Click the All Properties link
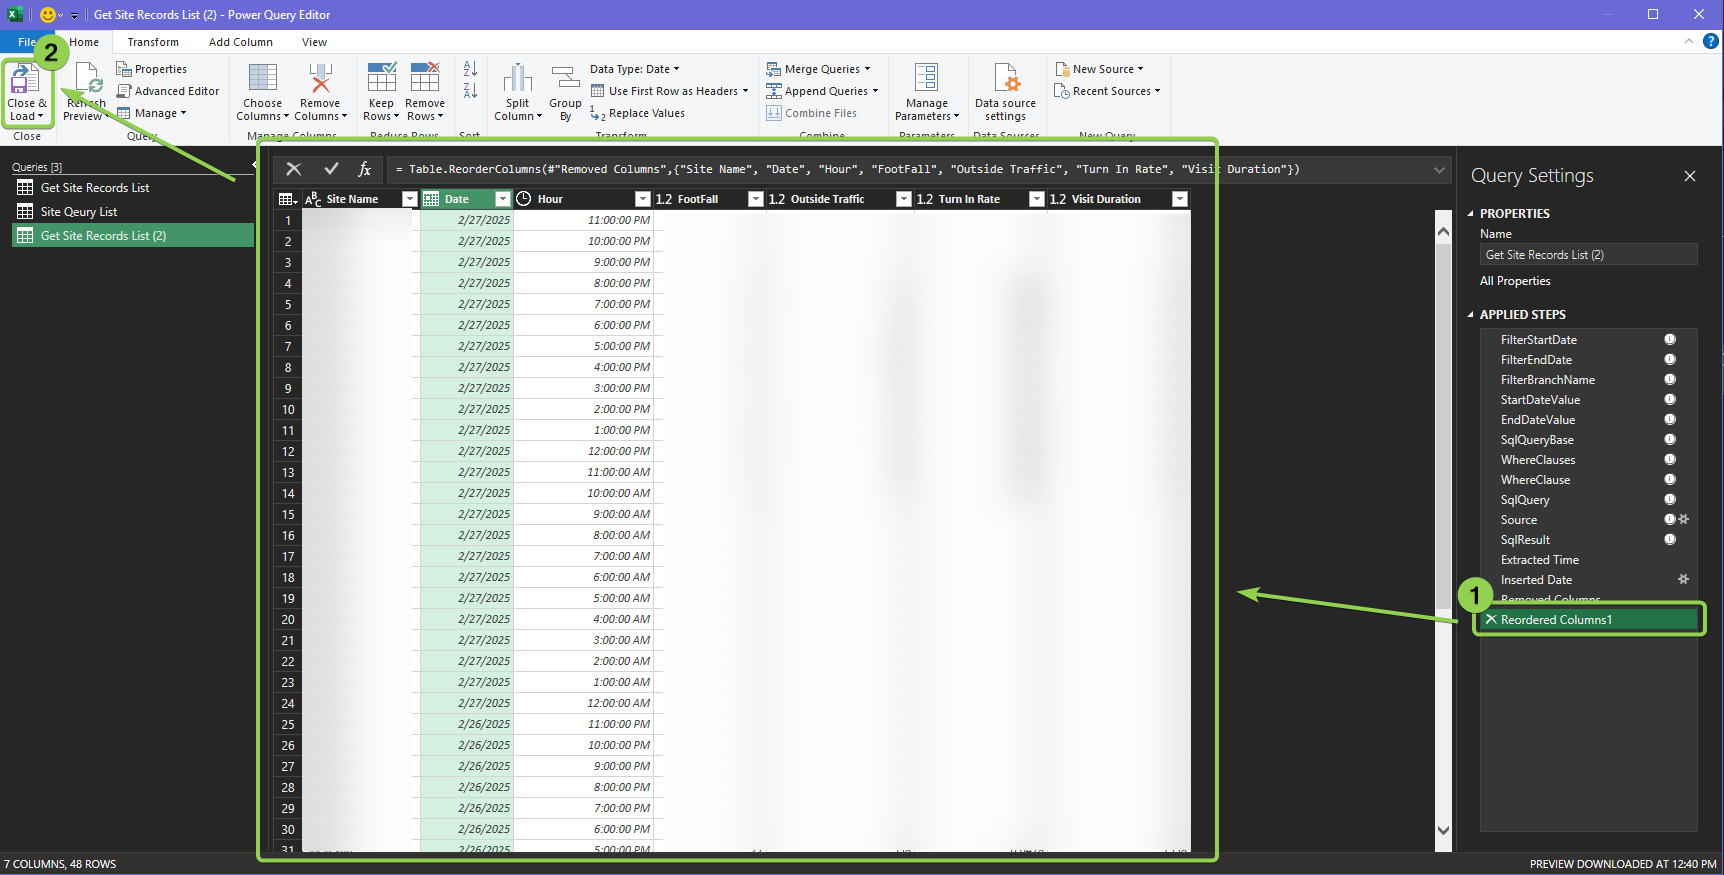The width and height of the screenshot is (1724, 875). pos(1515,281)
